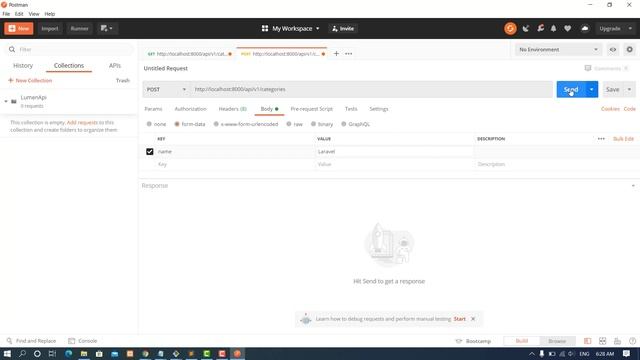Viewport: 640px width, 360px height.
Task: Click the sidebar Filter search field
Action: pyautogui.click(x=69, y=49)
